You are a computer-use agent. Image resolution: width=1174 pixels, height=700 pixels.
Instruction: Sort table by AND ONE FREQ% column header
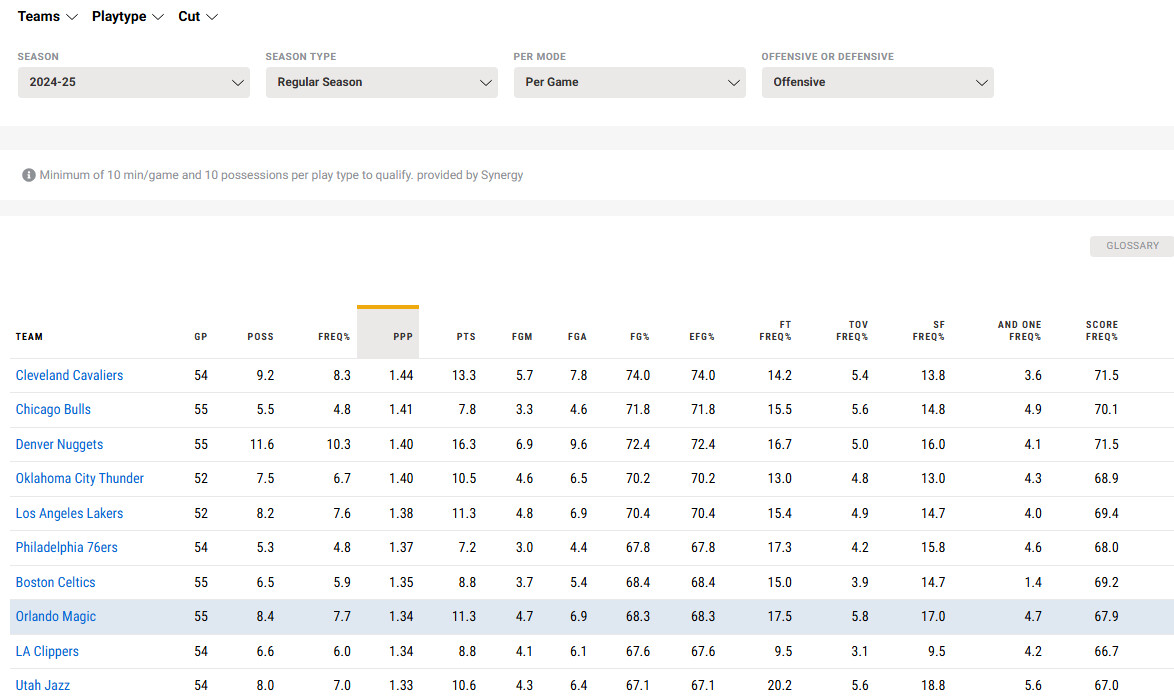tap(1019, 331)
